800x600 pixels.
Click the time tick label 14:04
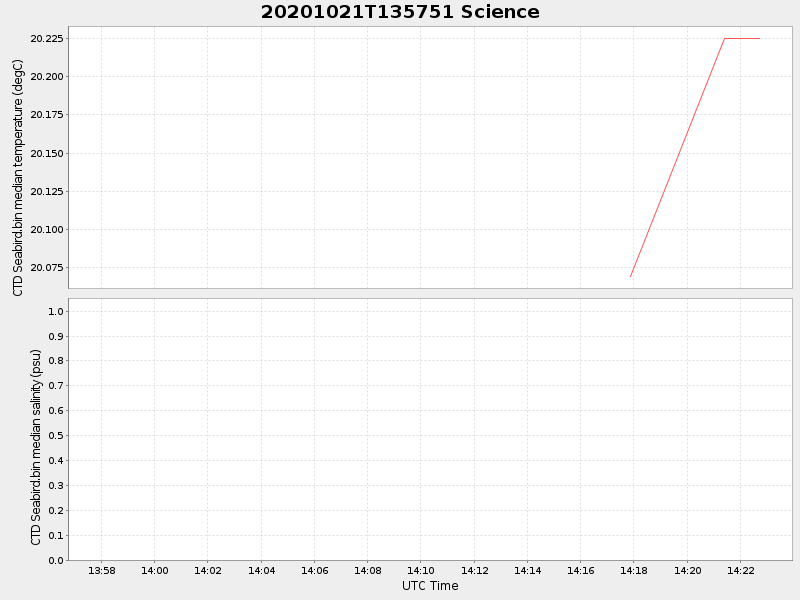(262, 571)
